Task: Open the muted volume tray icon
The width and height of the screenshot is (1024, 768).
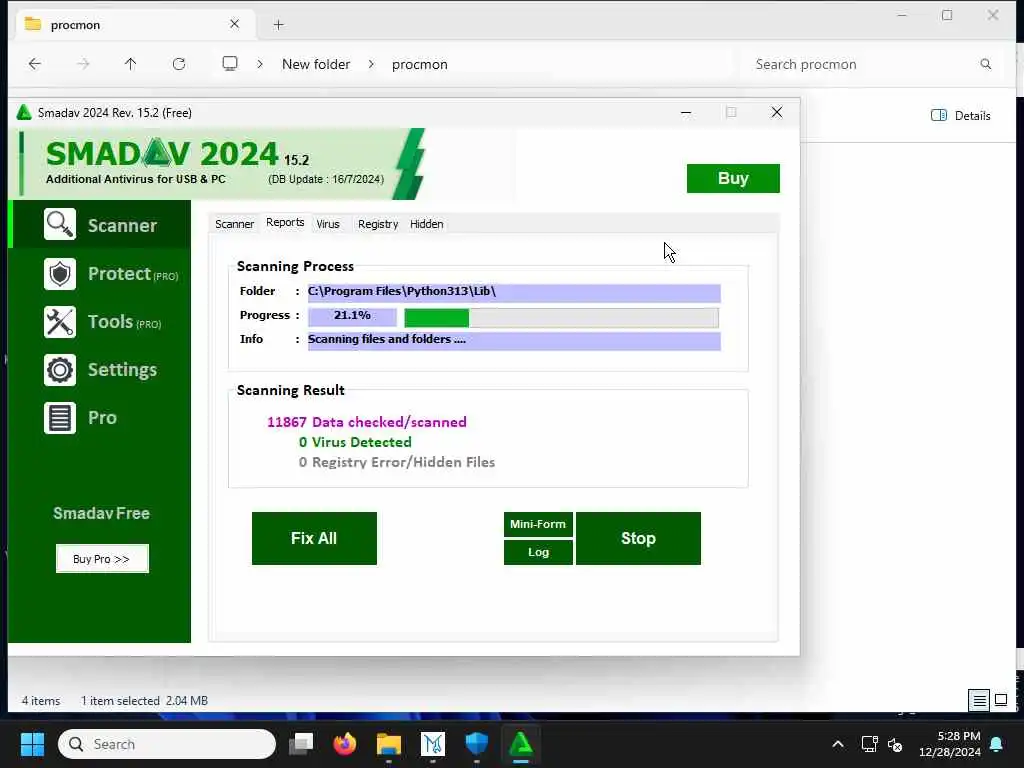Action: click(895, 744)
